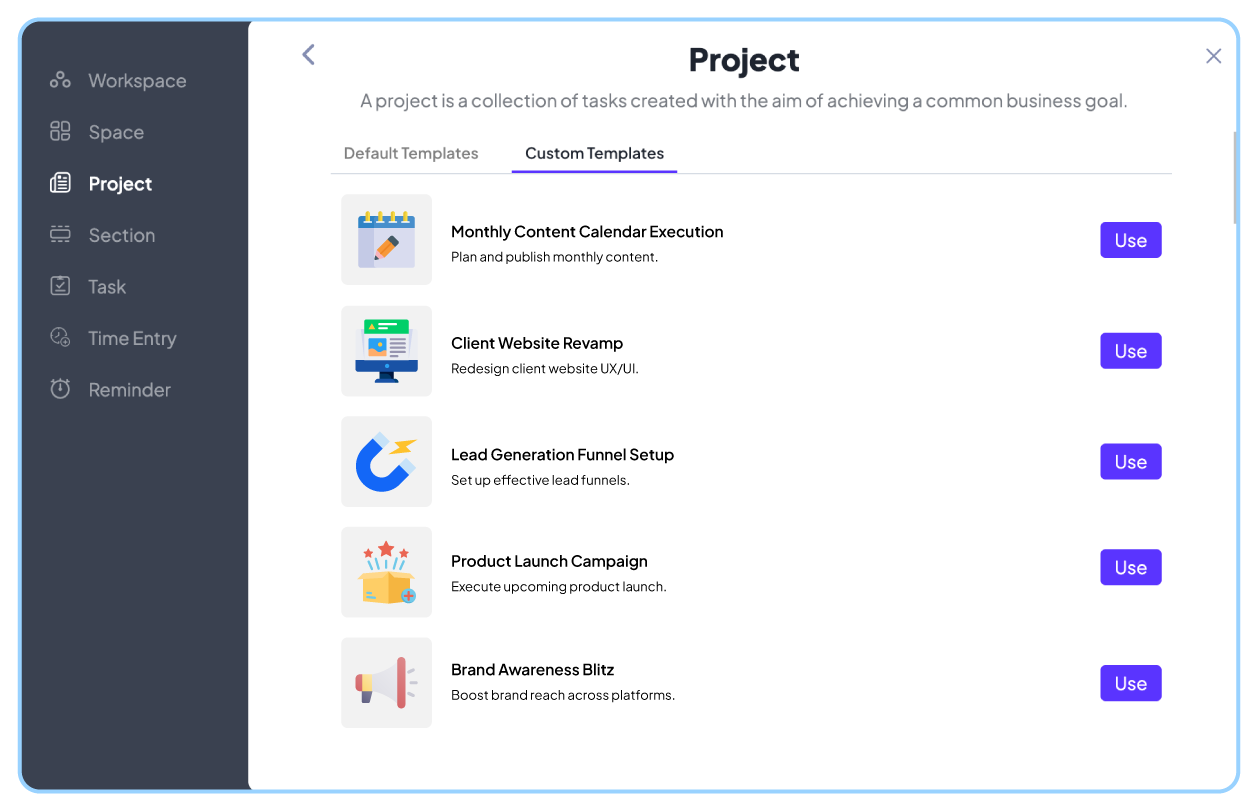1258x811 pixels.
Task: Click 'Set up effective lead funnels.' description
Action: [540, 480]
